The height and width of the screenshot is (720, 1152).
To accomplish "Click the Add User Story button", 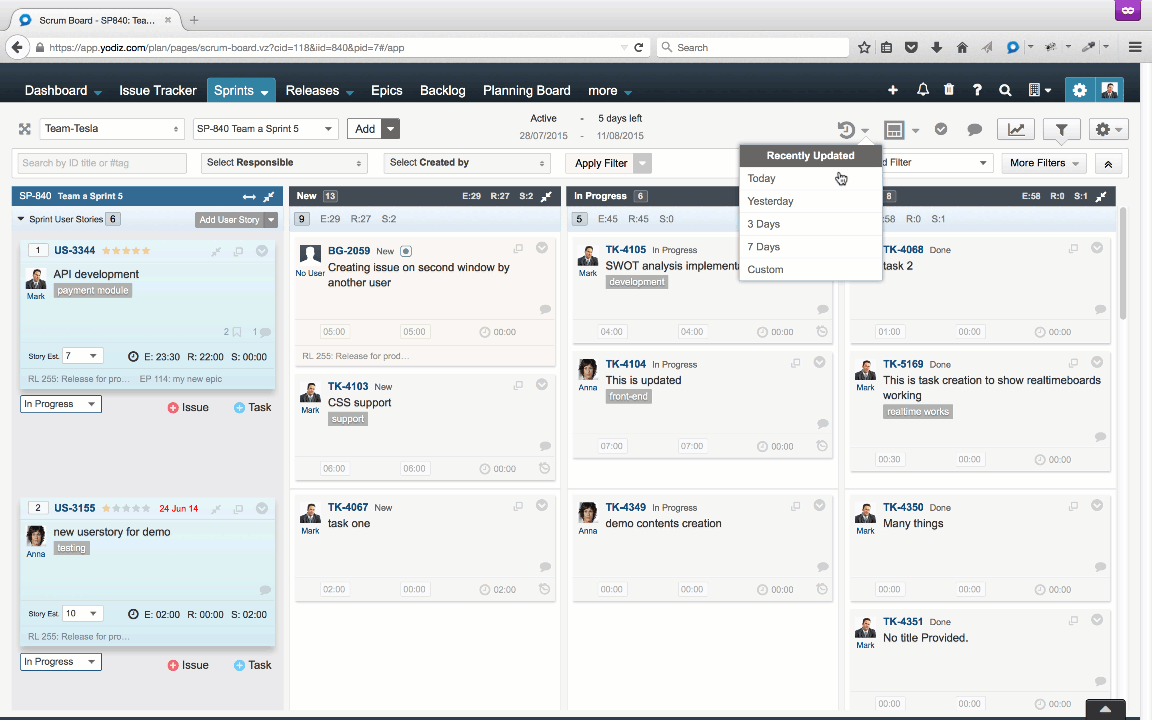I will click(229, 220).
